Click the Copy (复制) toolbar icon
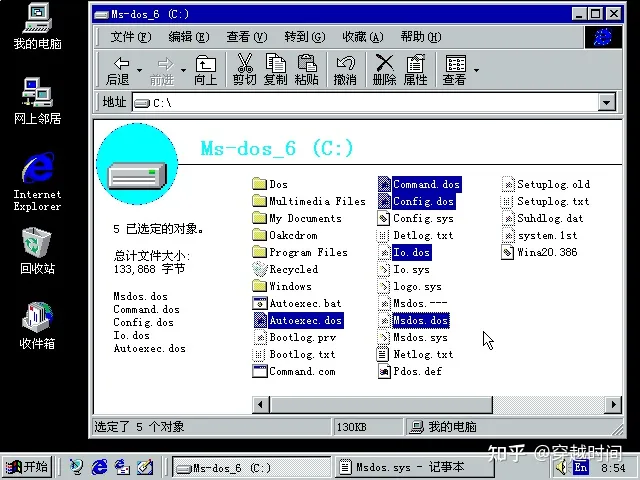Image resolution: width=640 pixels, height=480 pixels. 276,69
